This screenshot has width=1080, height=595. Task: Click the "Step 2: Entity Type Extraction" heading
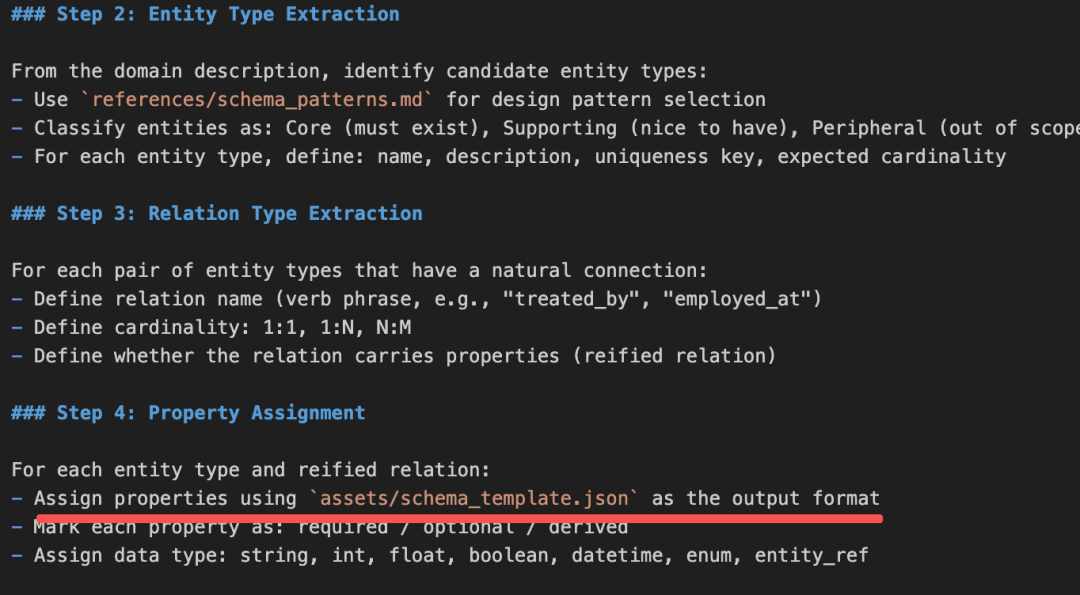tap(205, 14)
